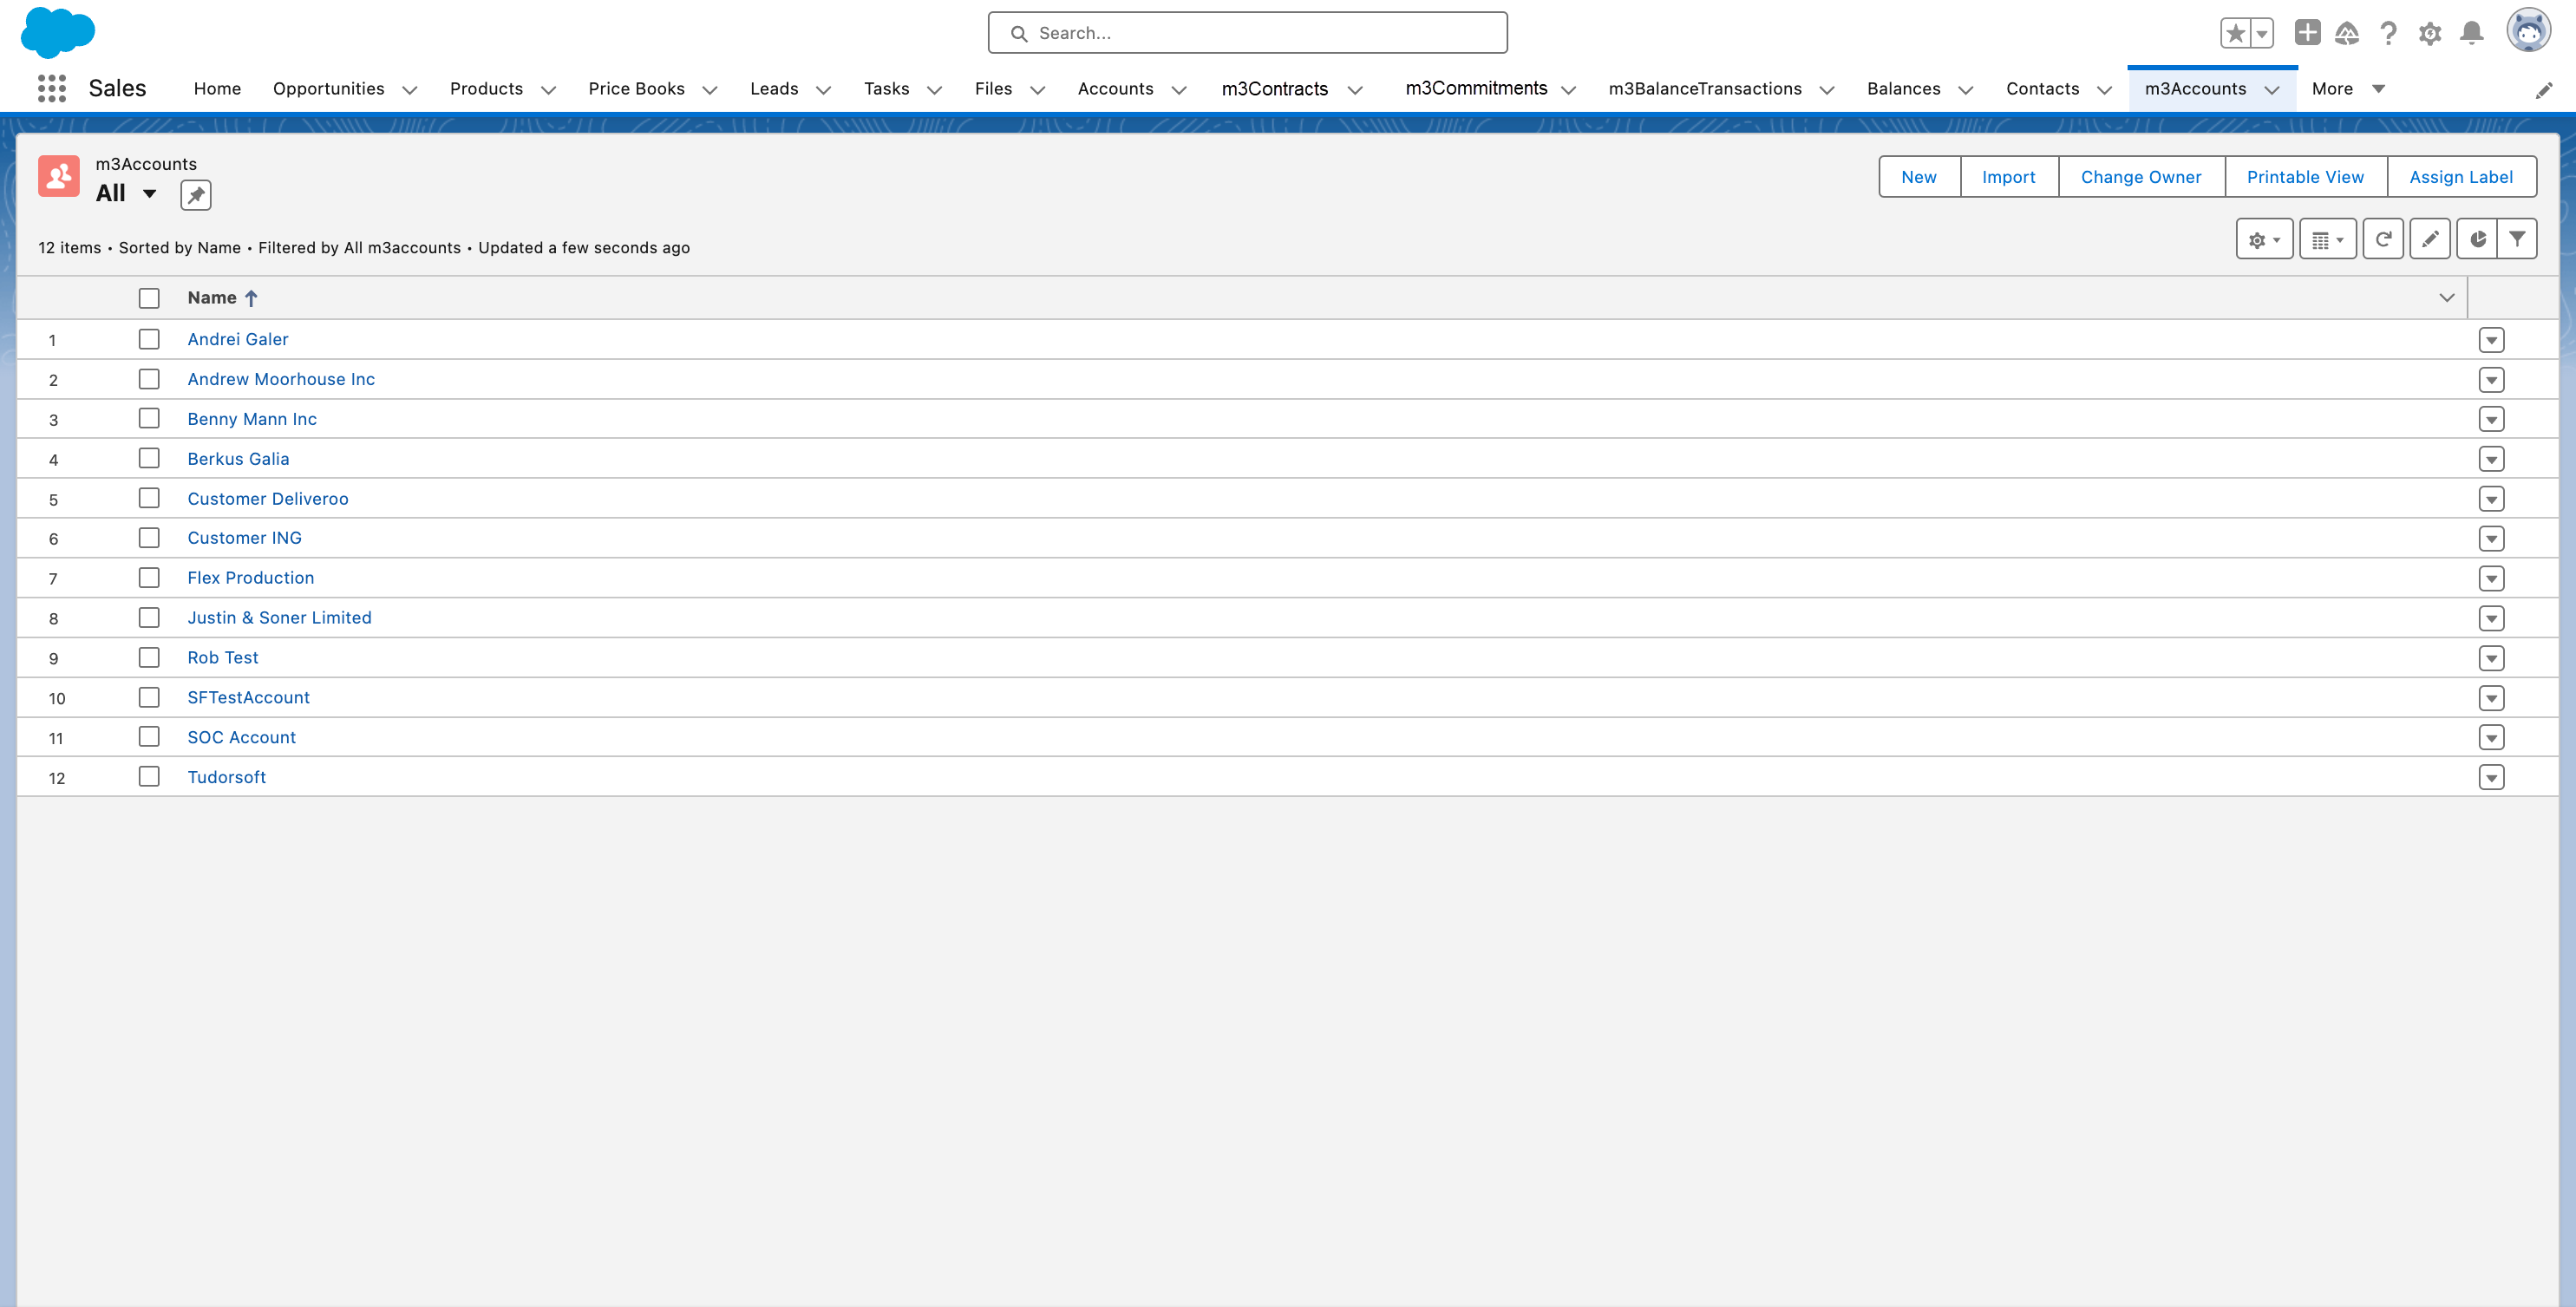The height and width of the screenshot is (1307, 2576).
Task: Add page to favorites star icon
Action: (2235, 33)
